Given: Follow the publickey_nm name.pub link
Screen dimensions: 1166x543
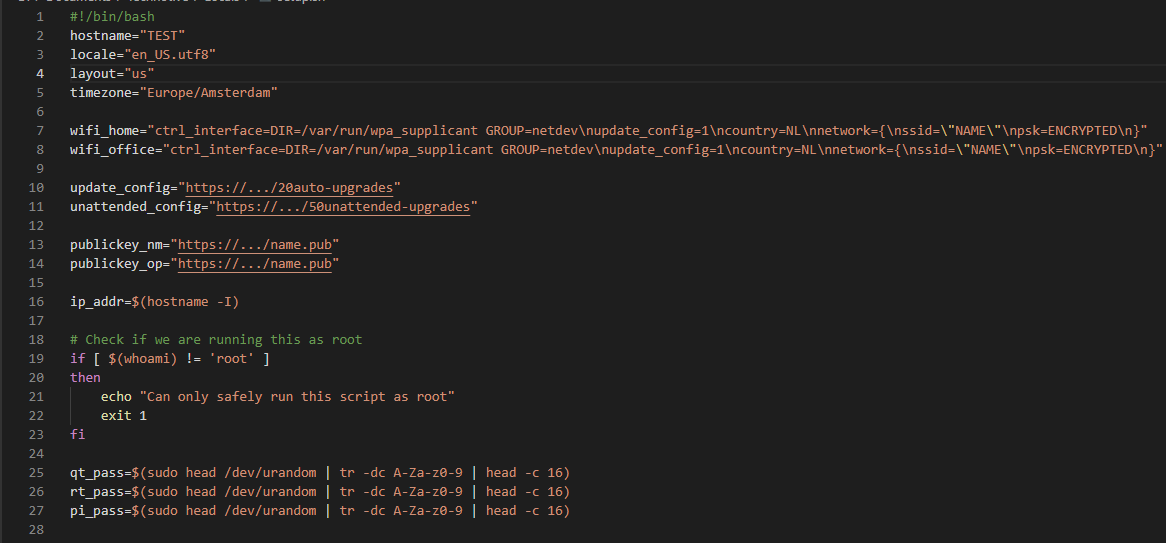Looking at the screenshot, I should click(x=255, y=245).
